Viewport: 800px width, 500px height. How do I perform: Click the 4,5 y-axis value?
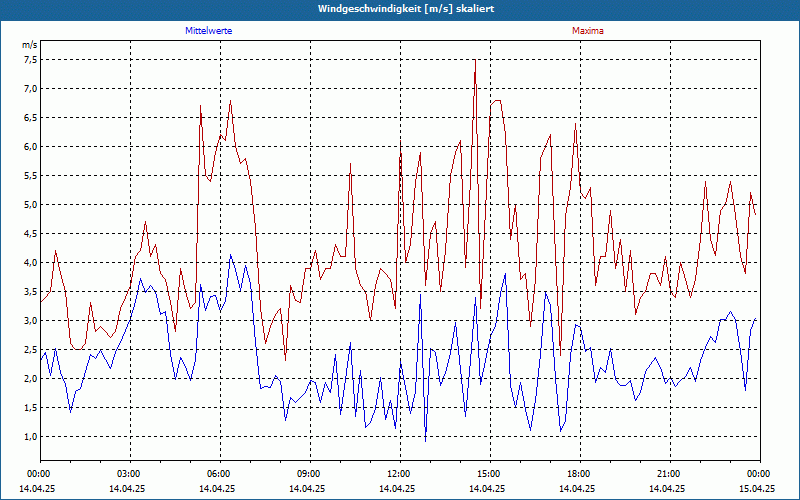pos(31,234)
